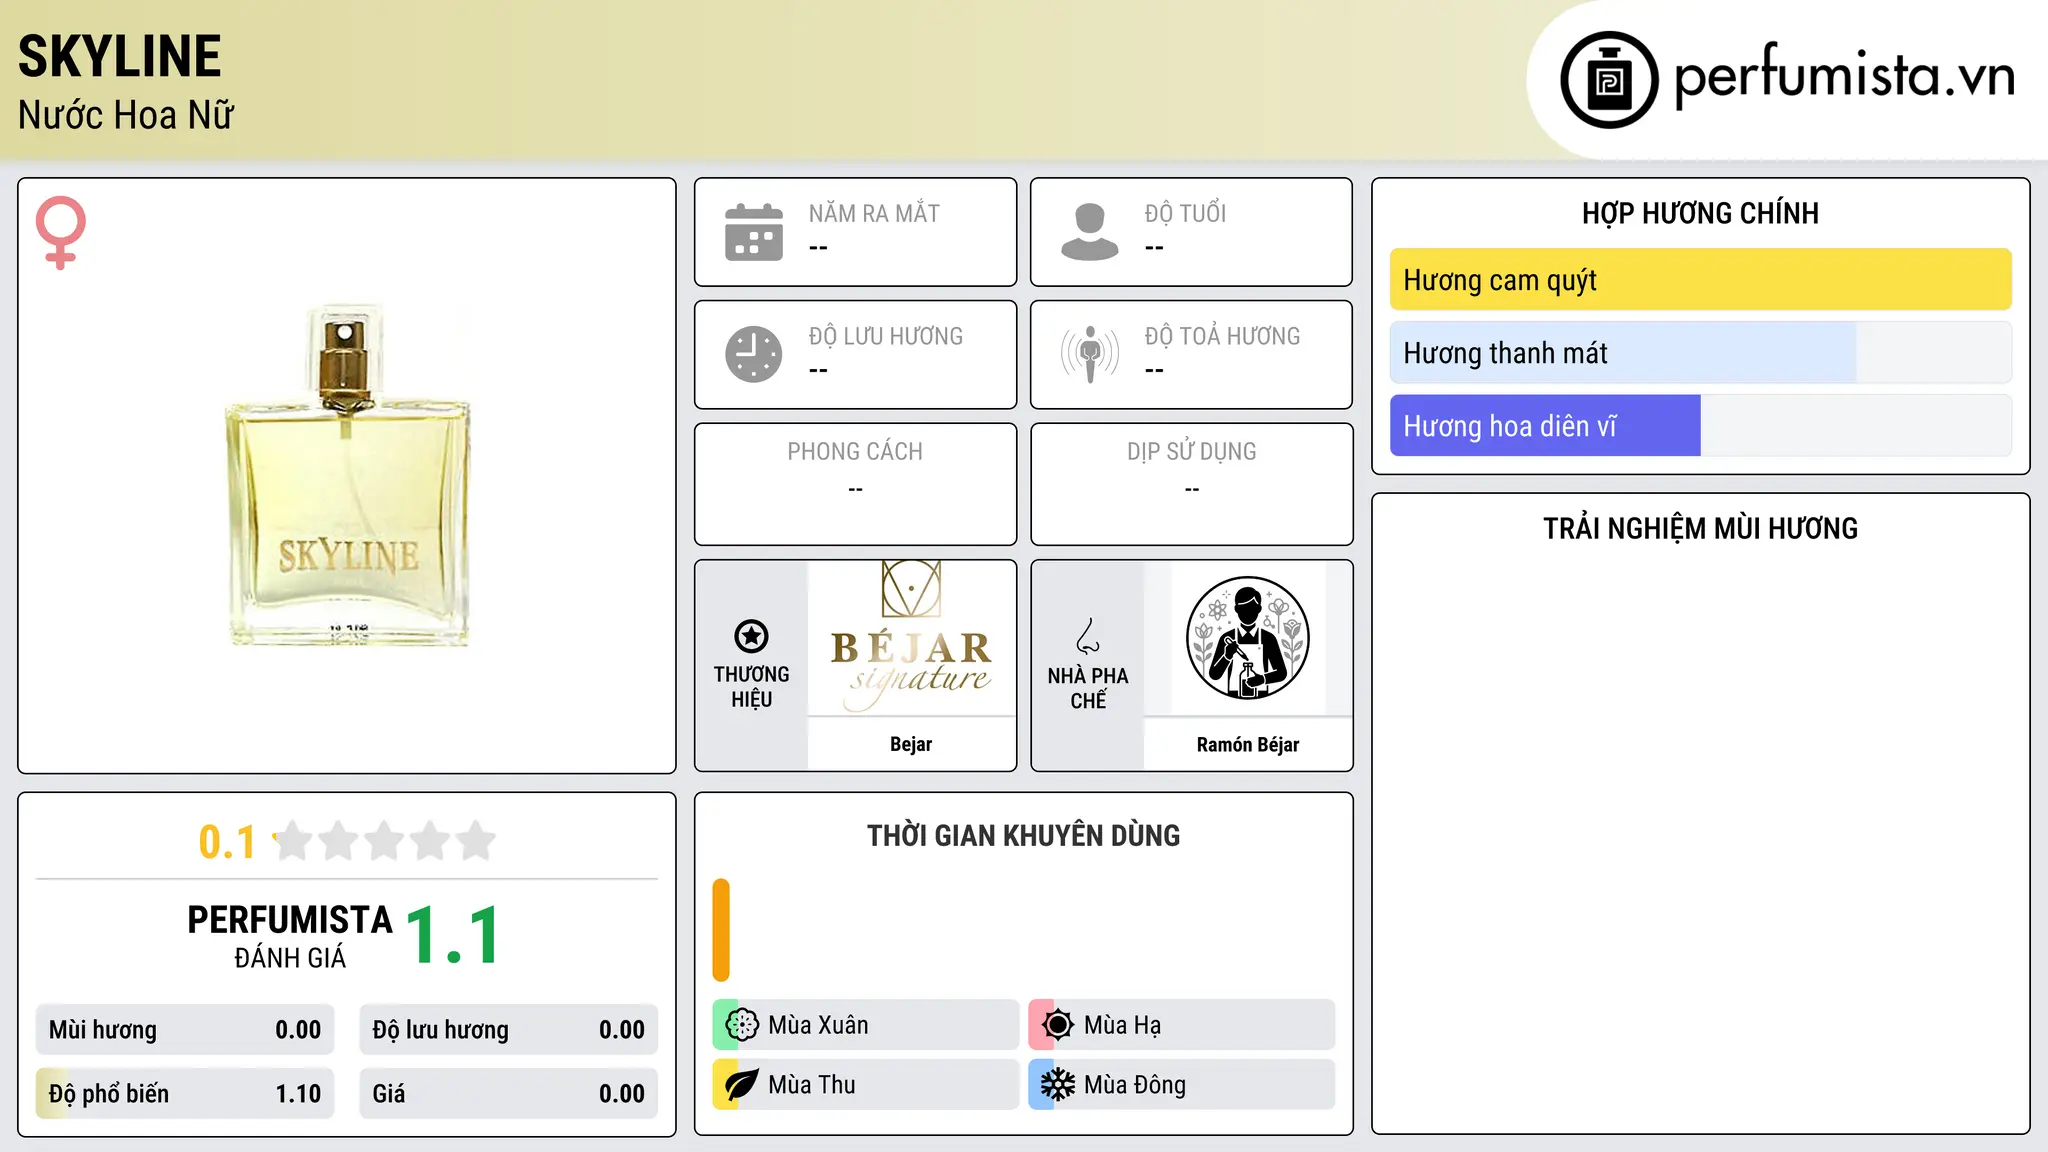The width and height of the screenshot is (2048, 1152).
Task: Click the Ramón Béjar perfumer portrait
Action: pyautogui.click(x=1248, y=638)
